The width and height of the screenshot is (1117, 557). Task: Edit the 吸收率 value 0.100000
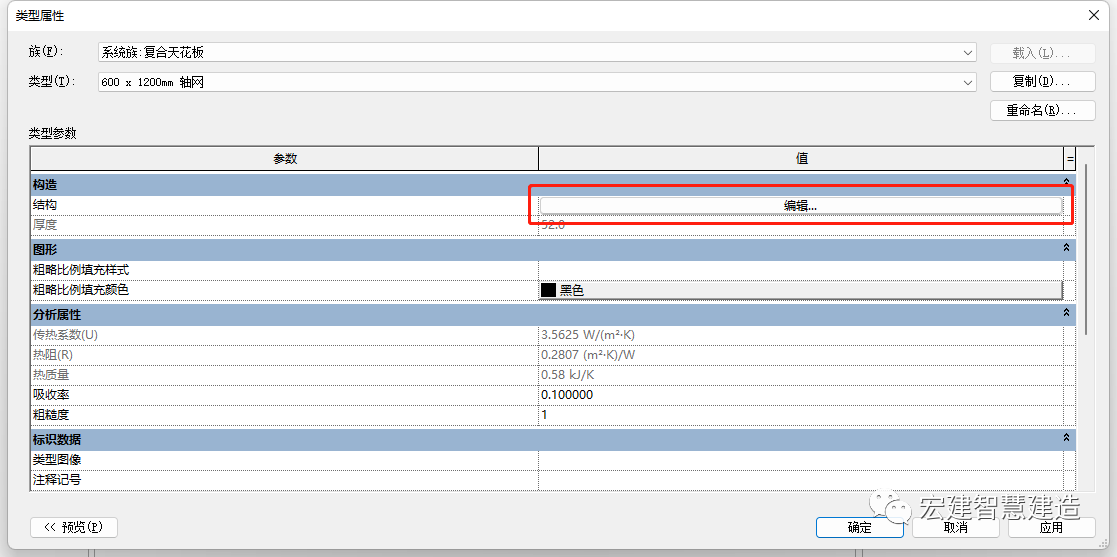coord(801,395)
